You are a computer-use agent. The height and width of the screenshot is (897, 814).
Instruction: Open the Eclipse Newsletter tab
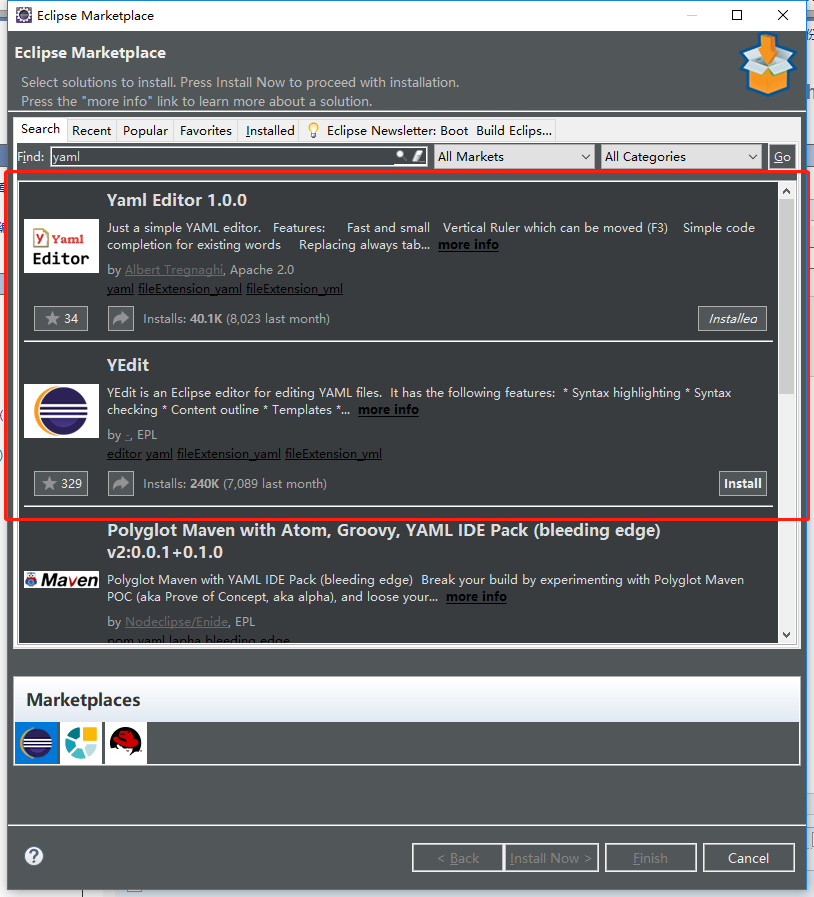coord(429,130)
